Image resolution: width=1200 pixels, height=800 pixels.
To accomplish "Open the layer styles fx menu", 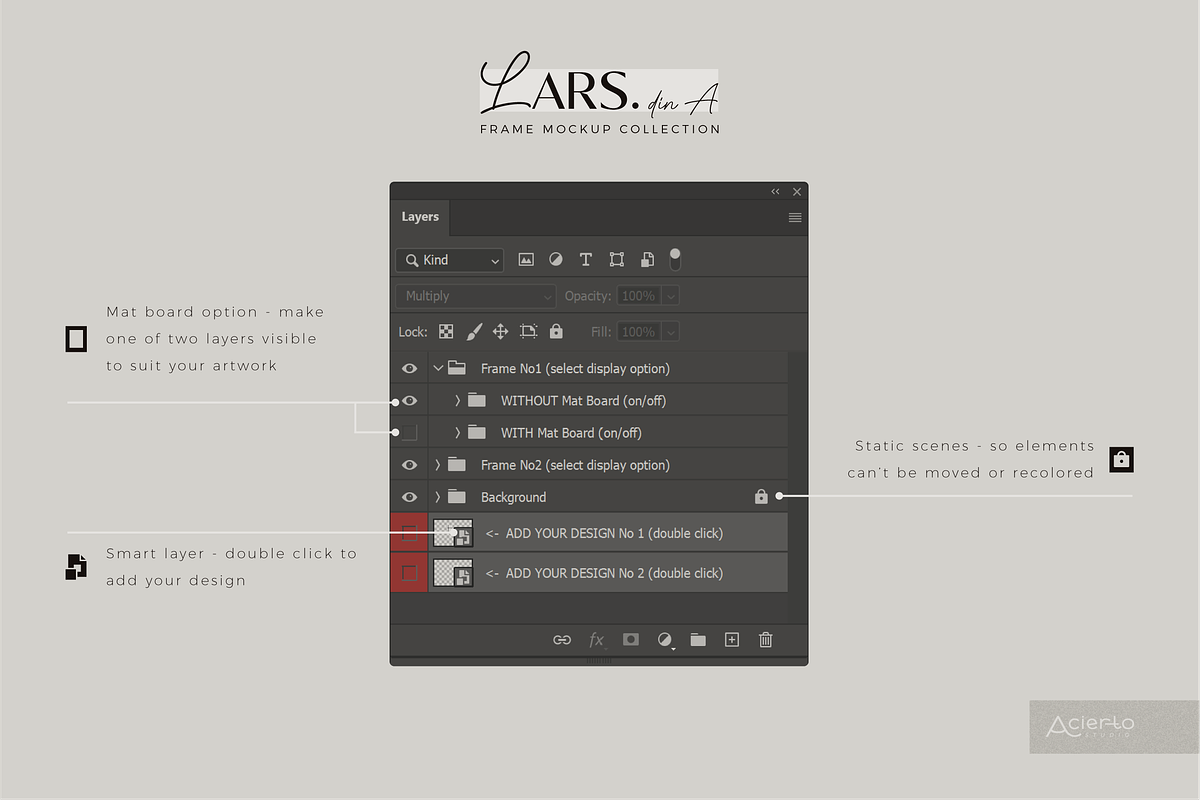I will tap(597, 639).
